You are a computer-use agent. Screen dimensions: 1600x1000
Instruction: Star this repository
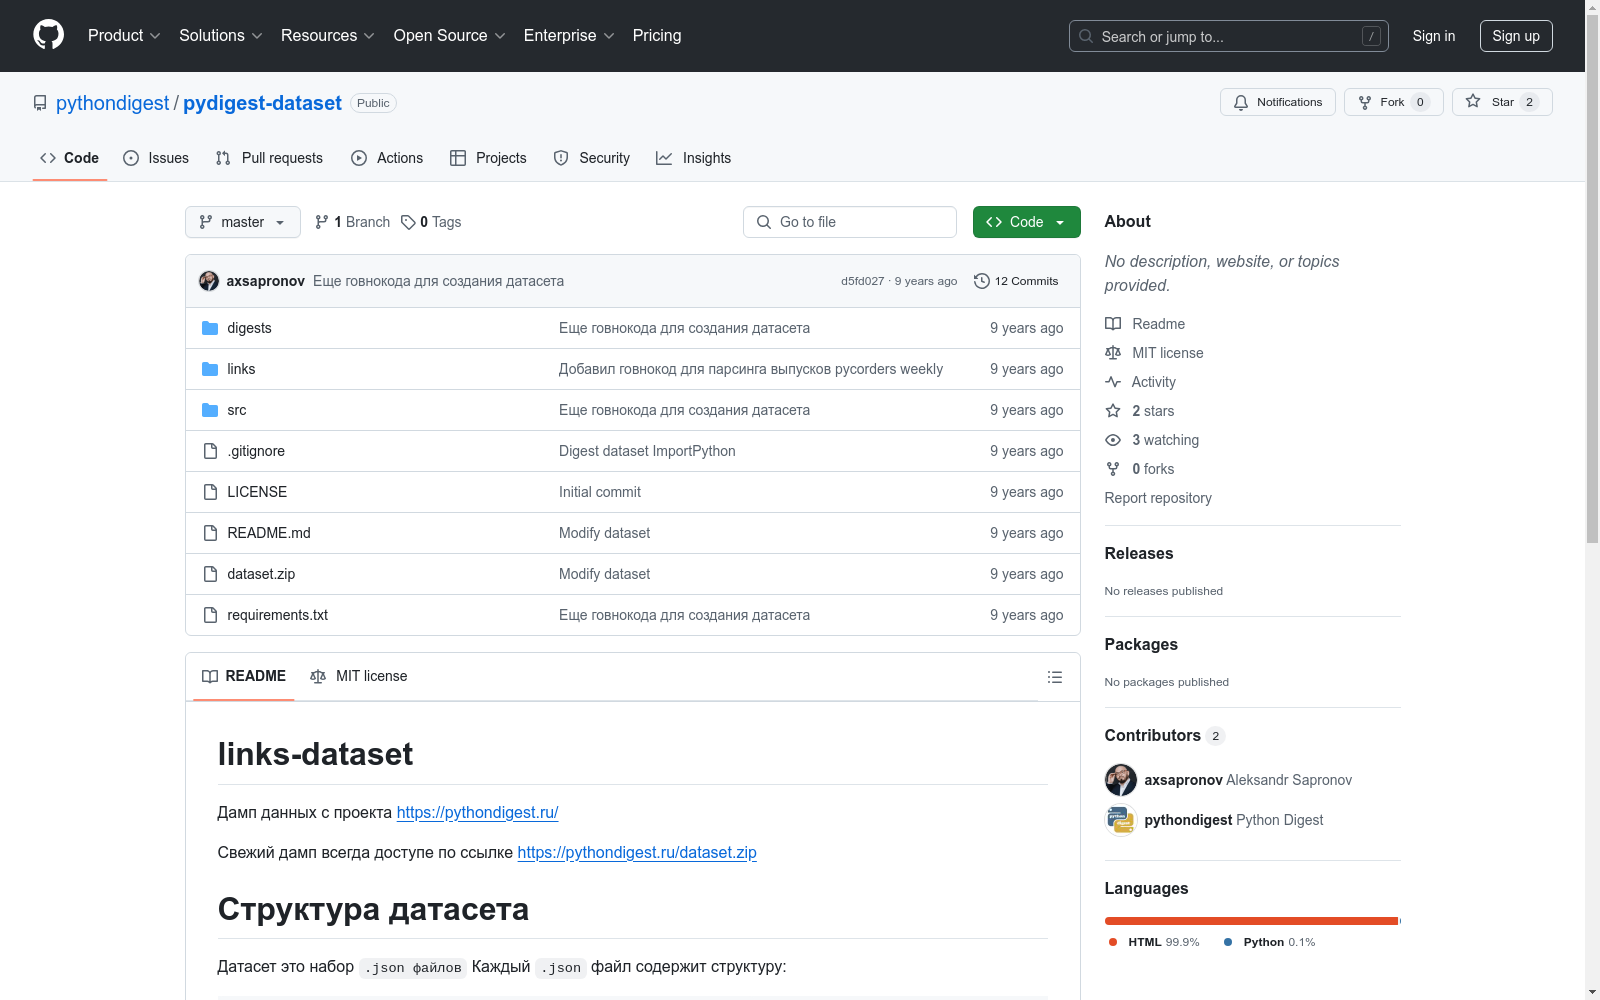coord(1502,102)
